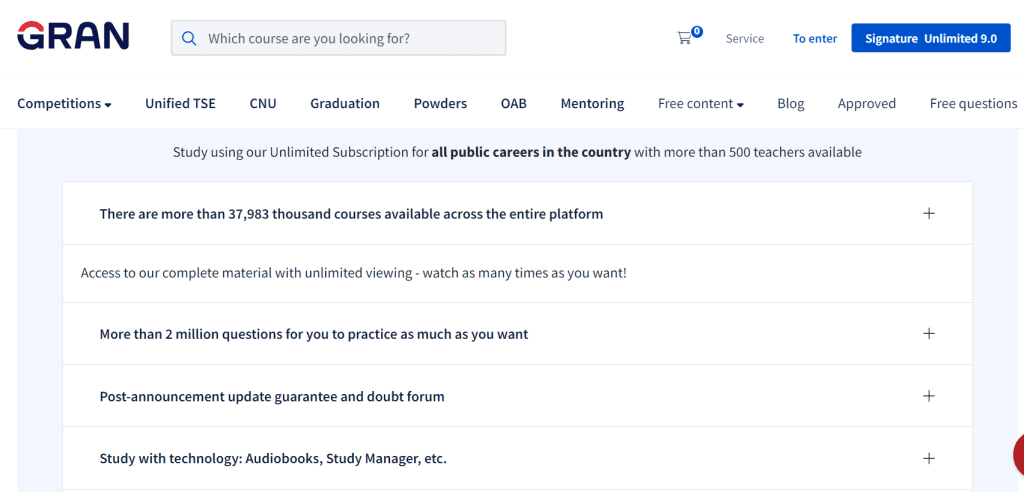
Task: Click the GRAN logo
Action: [73, 37]
